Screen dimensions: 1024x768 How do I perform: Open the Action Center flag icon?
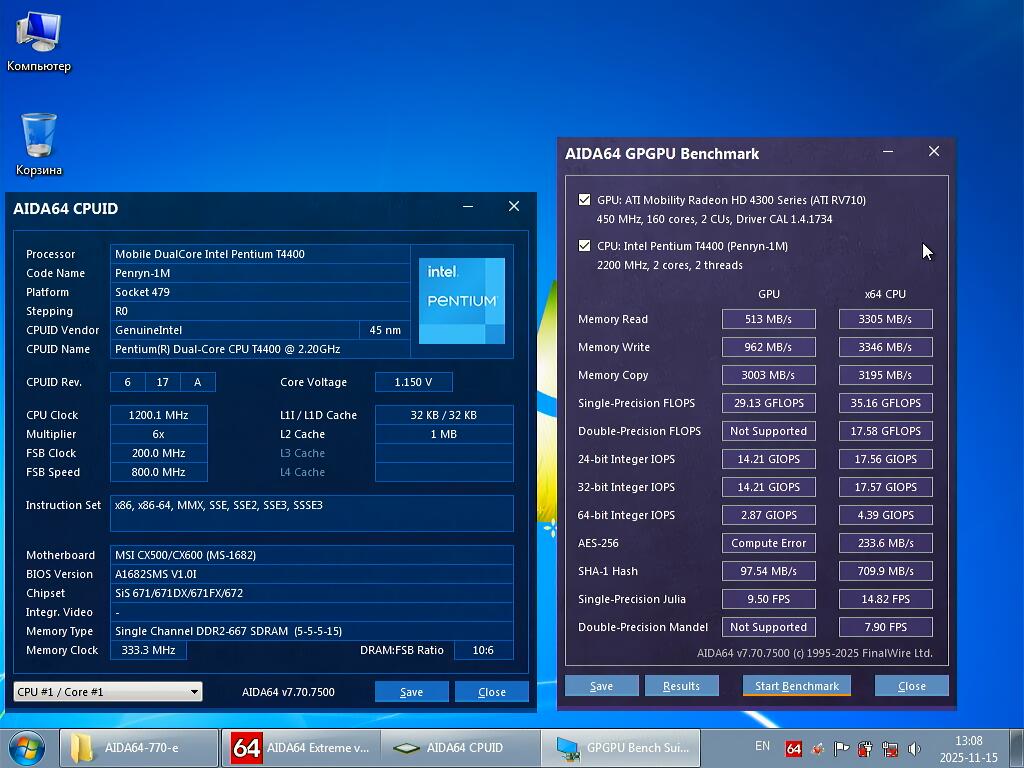pos(841,748)
